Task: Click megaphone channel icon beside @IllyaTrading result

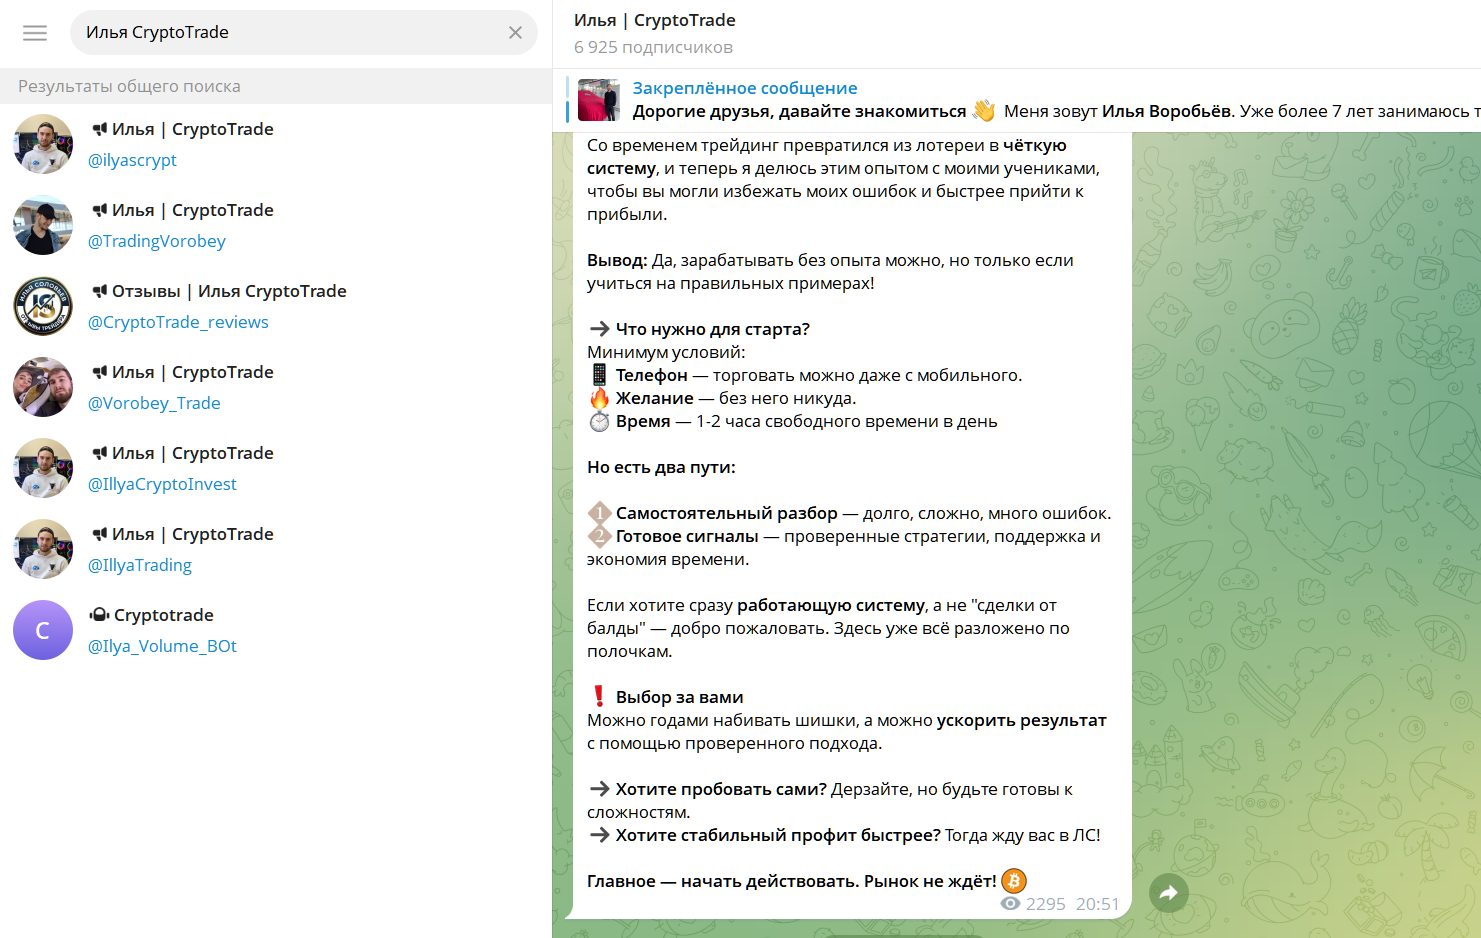Action: (x=99, y=534)
